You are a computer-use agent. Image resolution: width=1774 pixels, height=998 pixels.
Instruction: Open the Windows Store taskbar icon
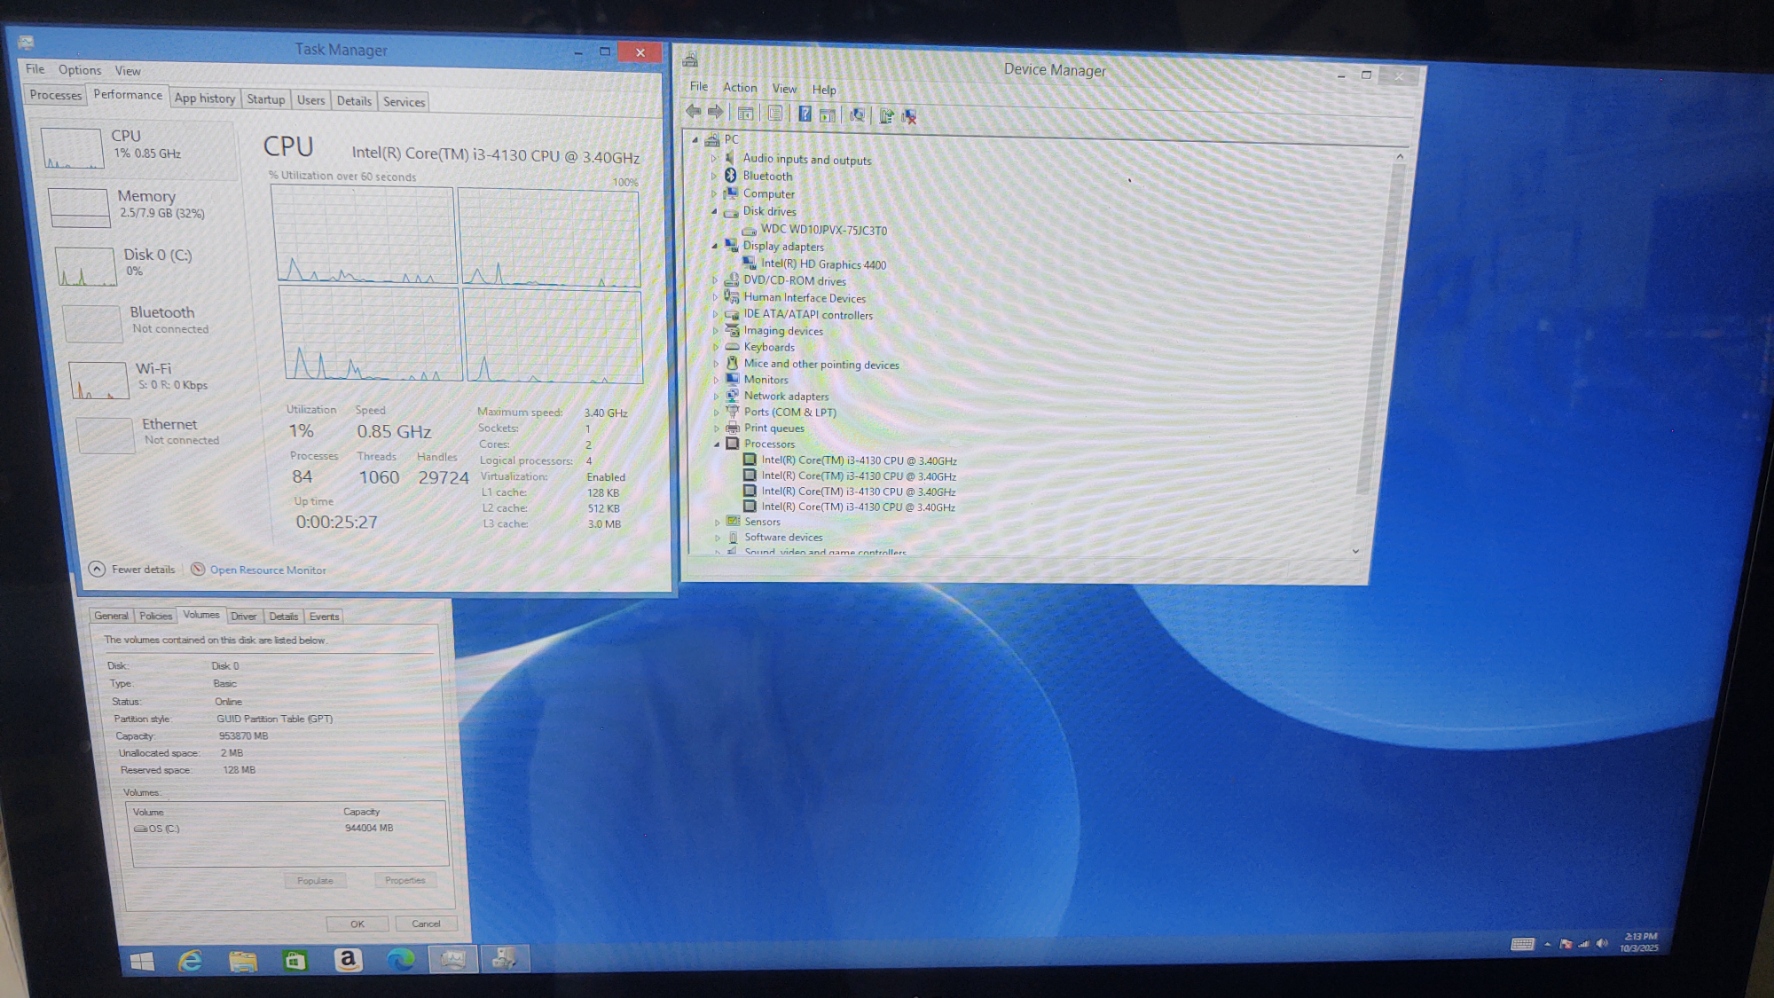click(294, 961)
